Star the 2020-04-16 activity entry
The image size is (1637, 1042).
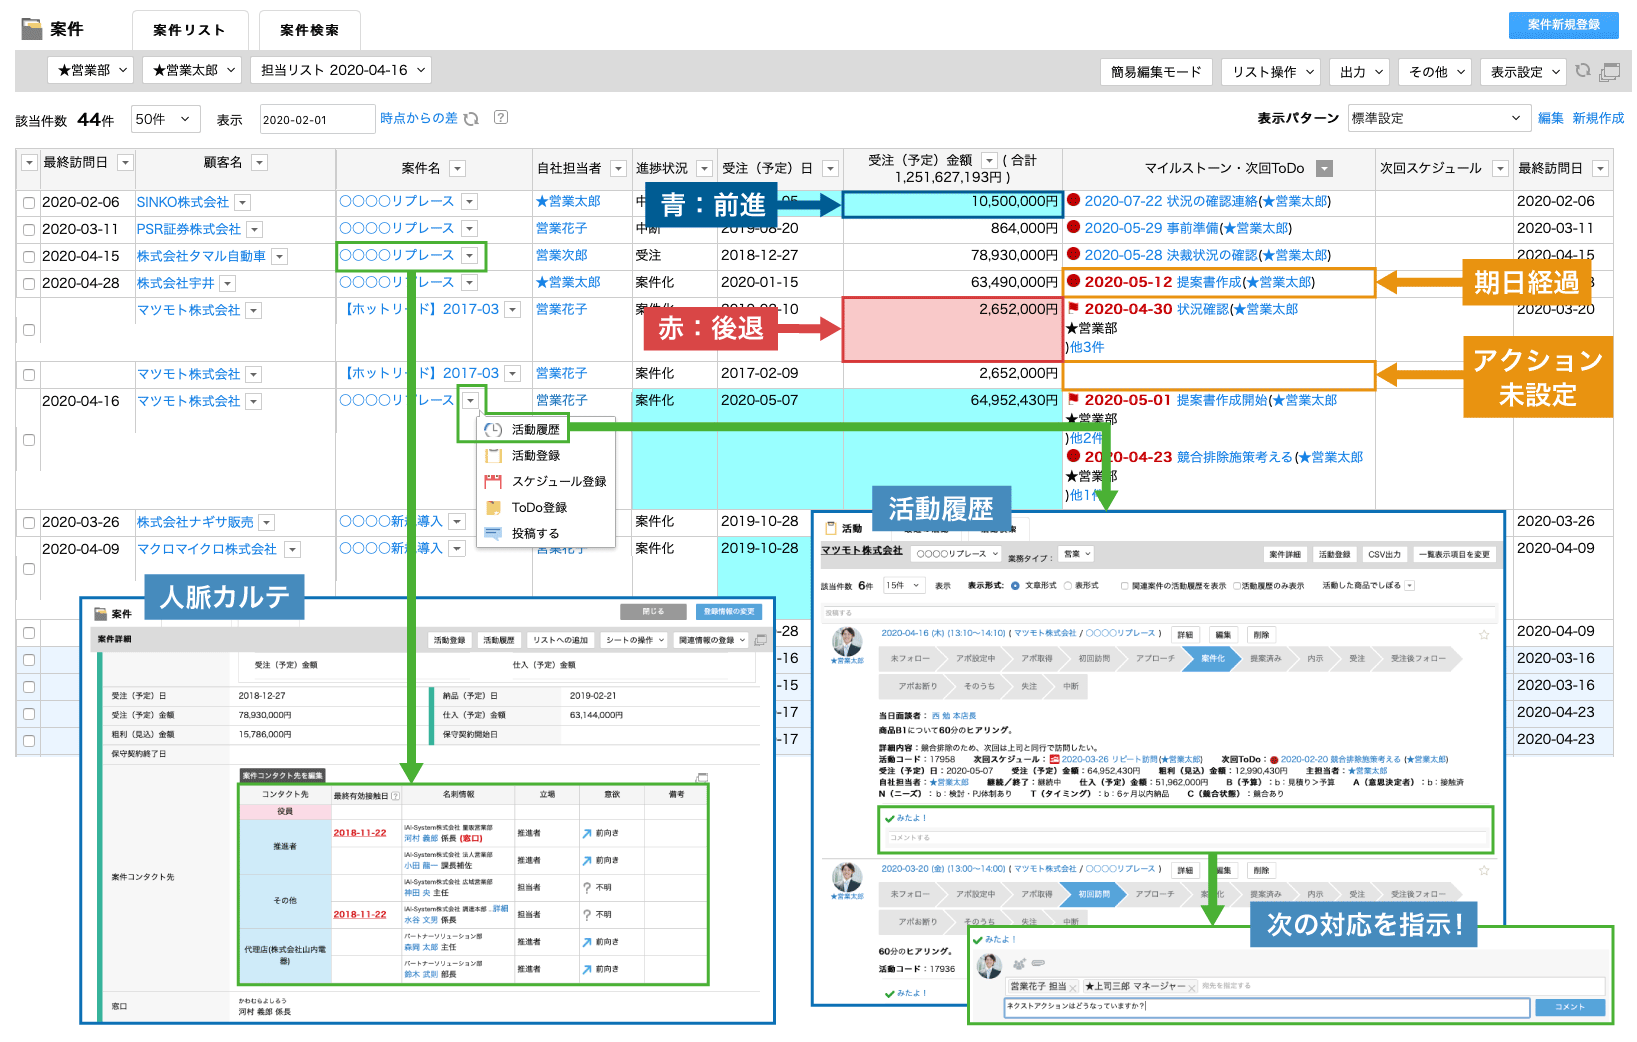pos(1484,635)
